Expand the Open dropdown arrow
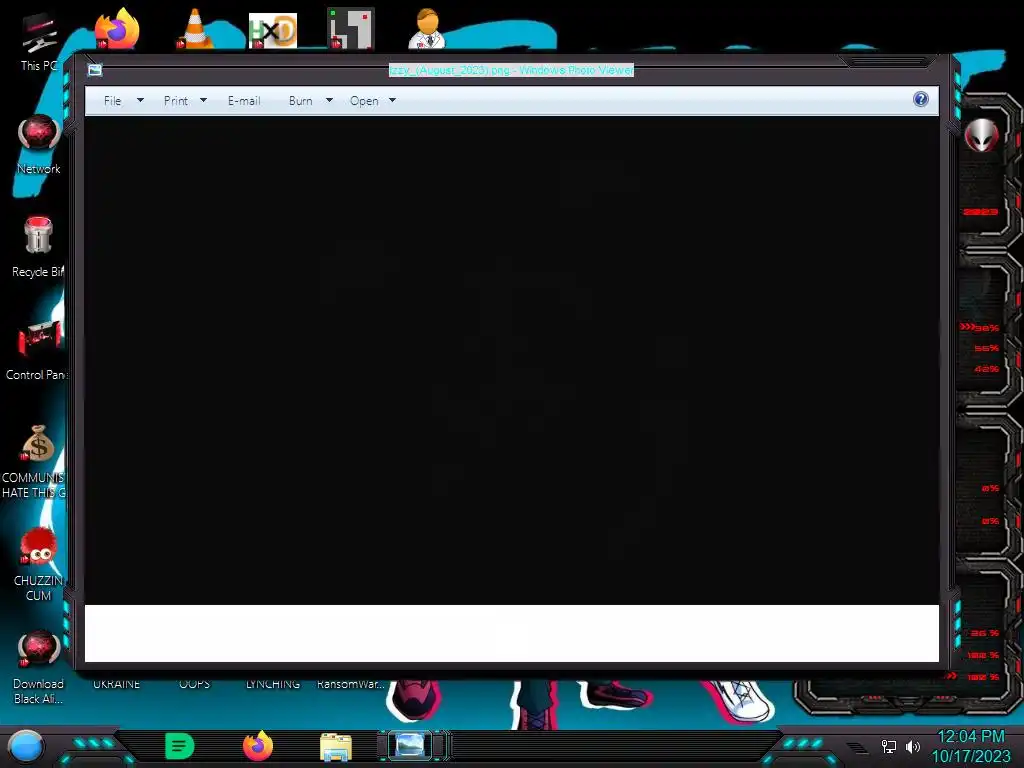1024x768 pixels. coord(392,101)
